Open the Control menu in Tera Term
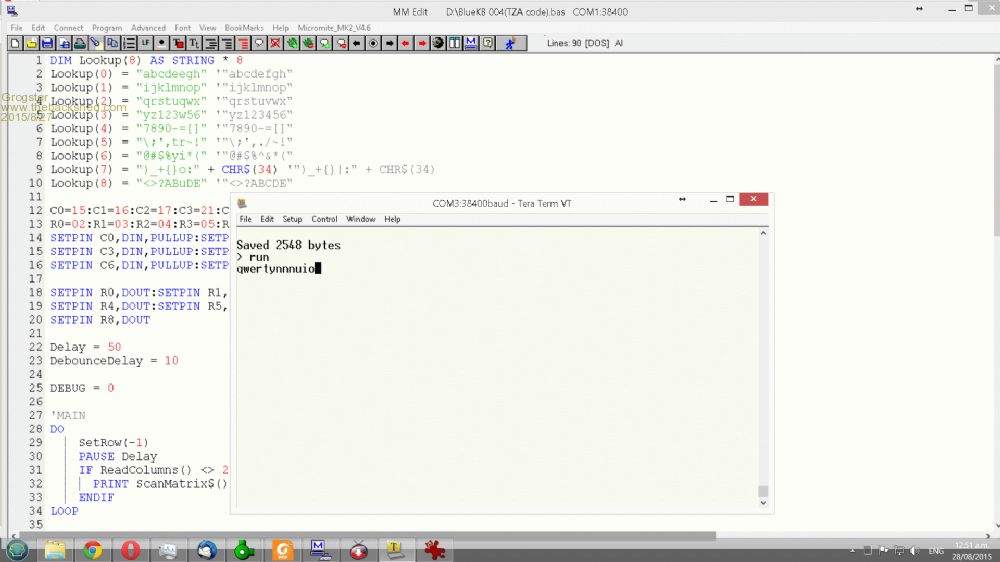The width and height of the screenshot is (1000, 562). tap(324, 219)
